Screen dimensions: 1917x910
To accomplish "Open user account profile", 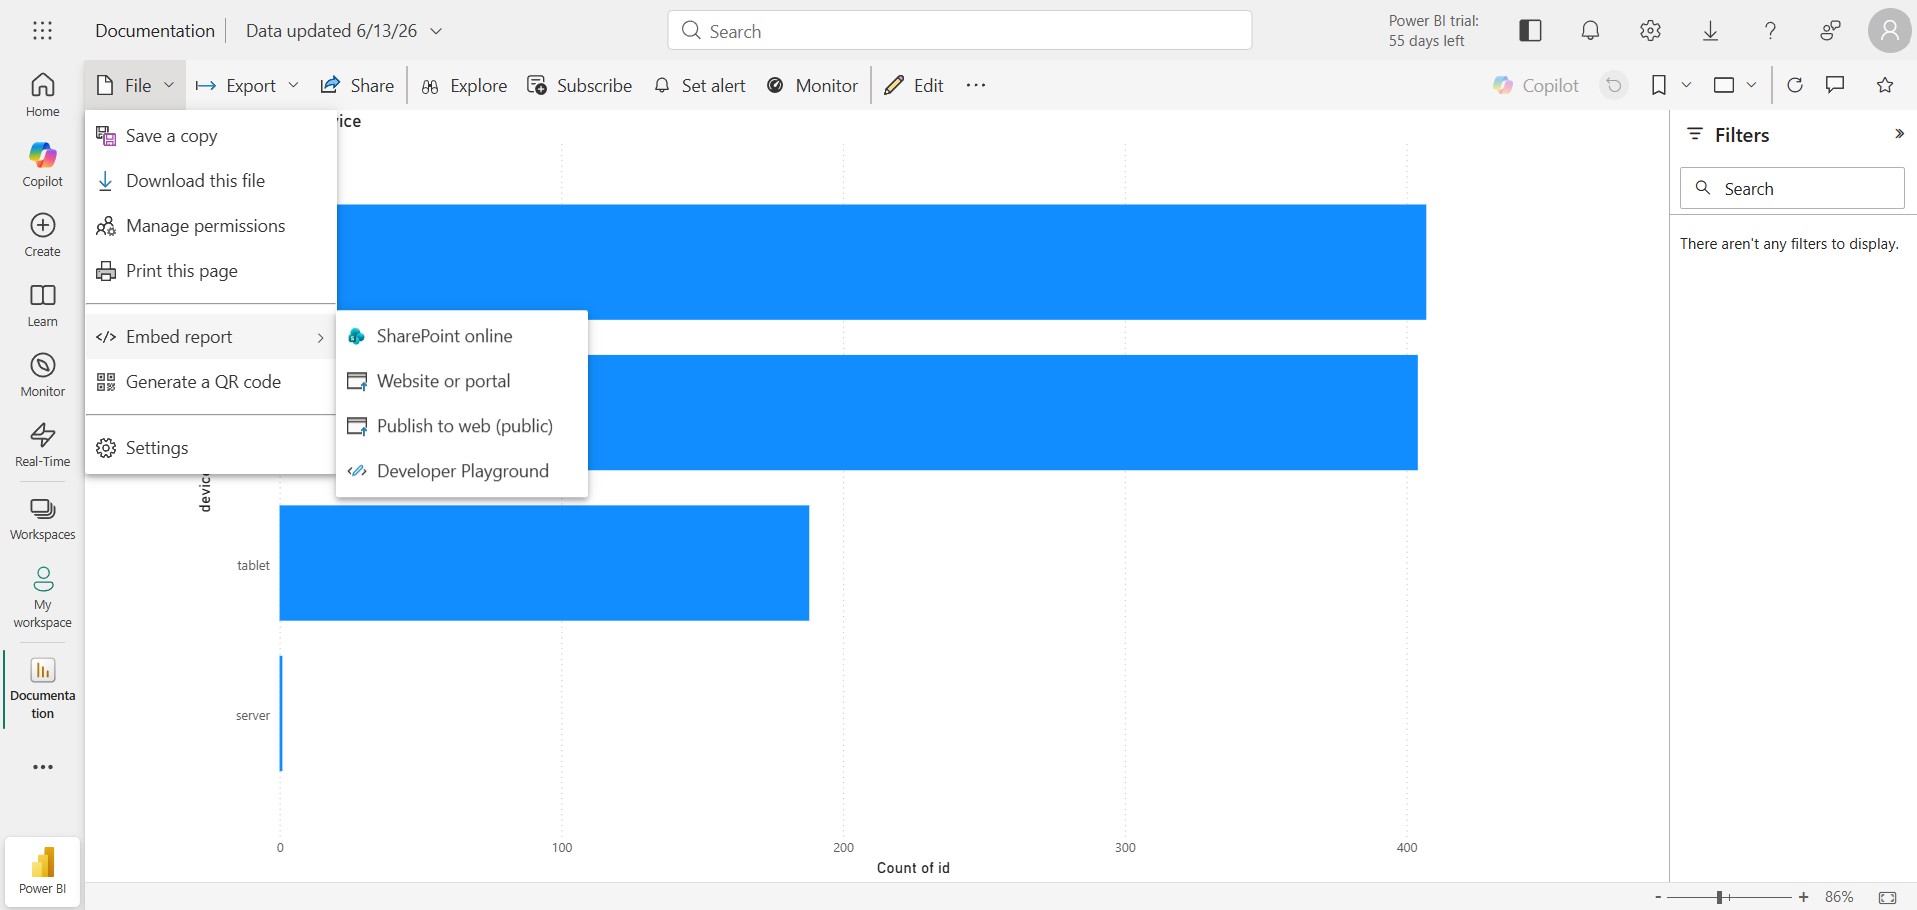I will [1889, 31].
